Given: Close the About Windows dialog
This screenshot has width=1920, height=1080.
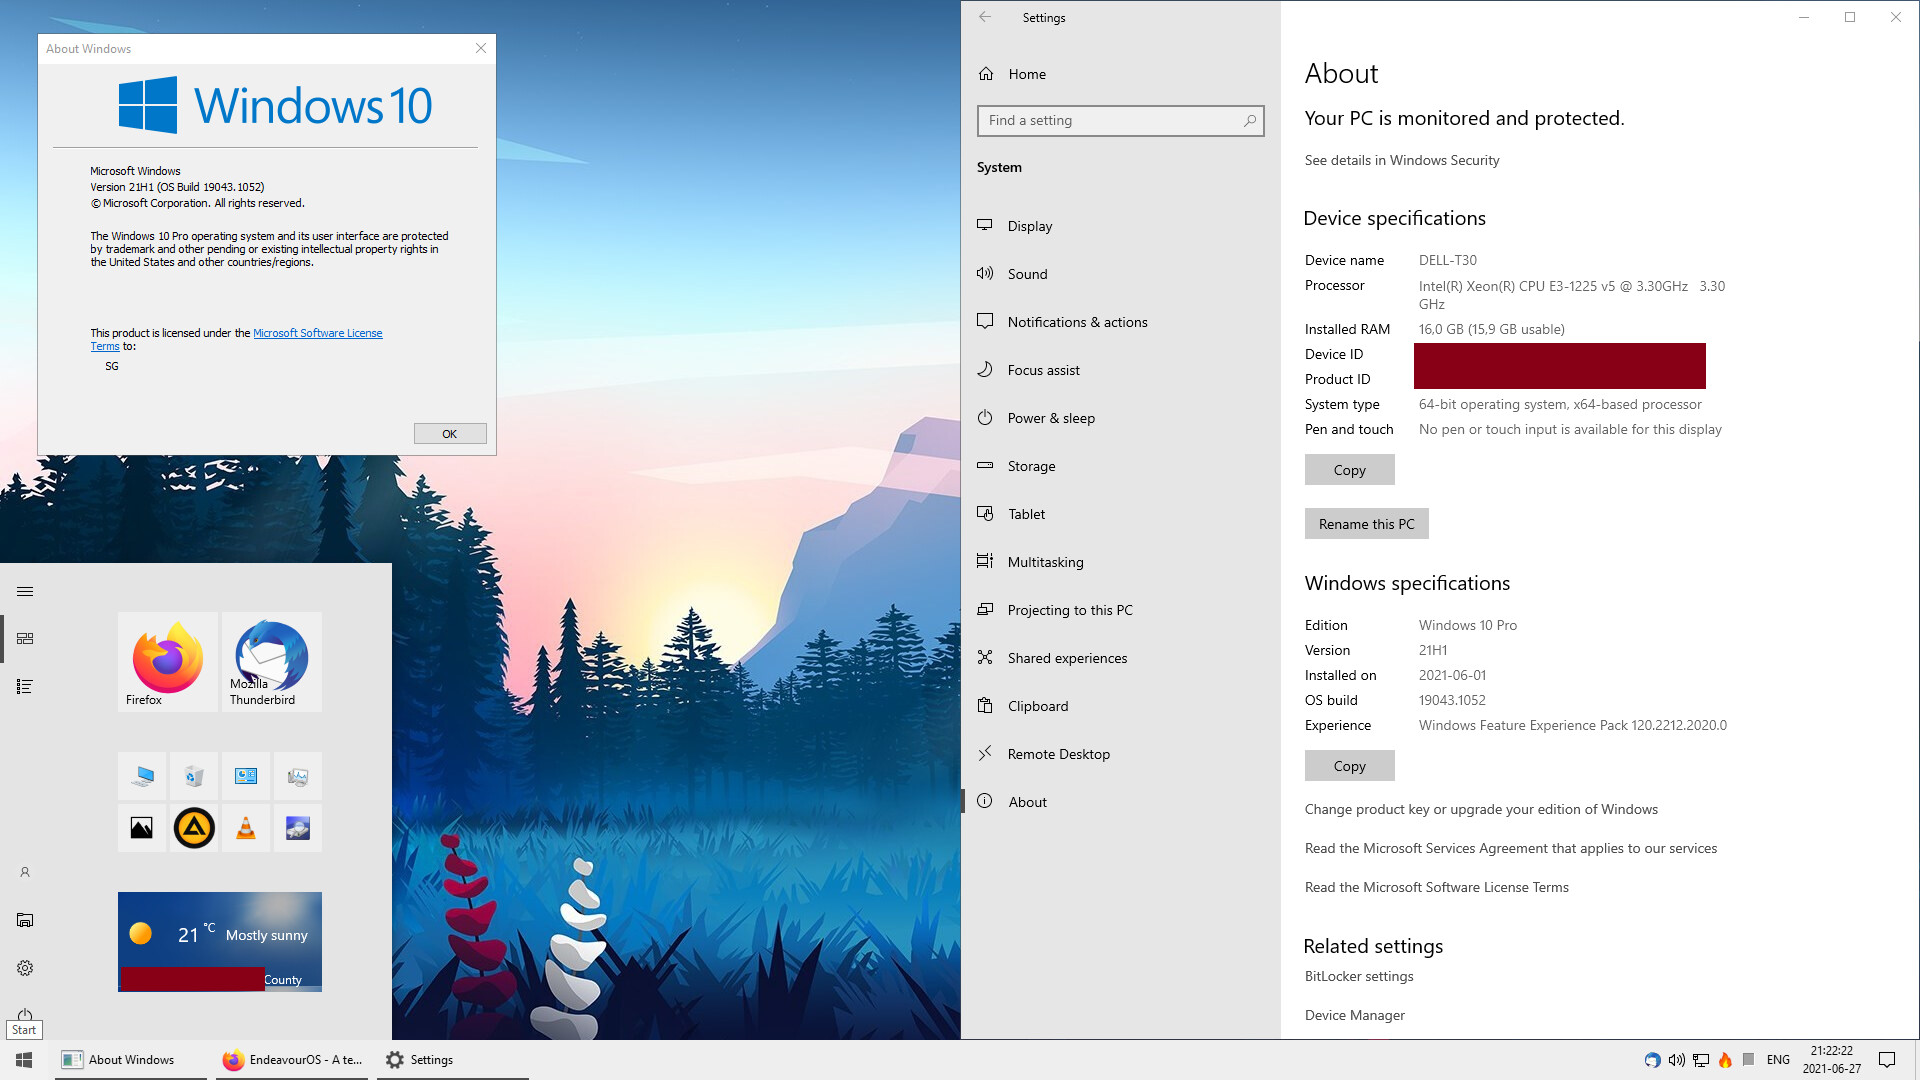Looking at the screenshot, I should click(481, 48).
